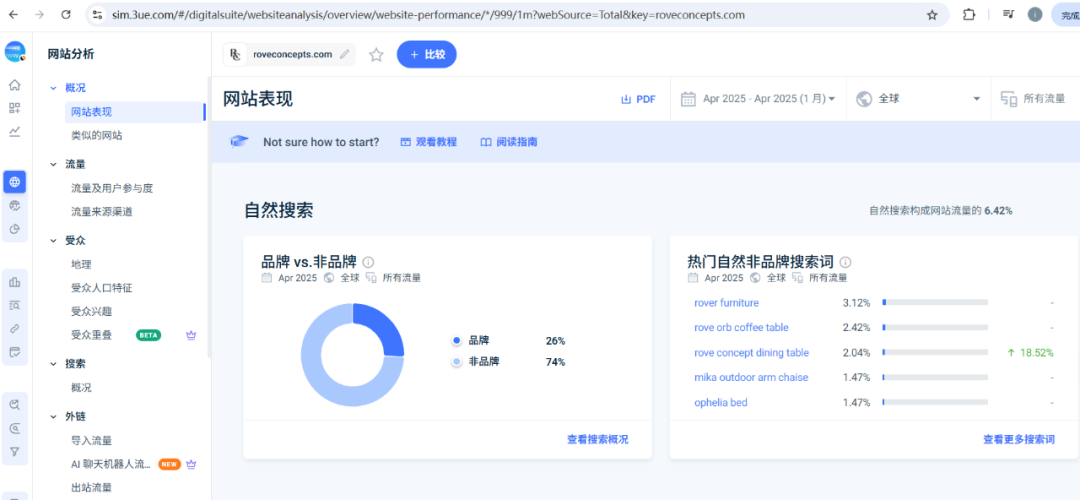Click the rove orb coffee table keyword
Image resolution: width=1080 pixels, height=500 pixels.
pyautogui.click(x=741, y=328)
